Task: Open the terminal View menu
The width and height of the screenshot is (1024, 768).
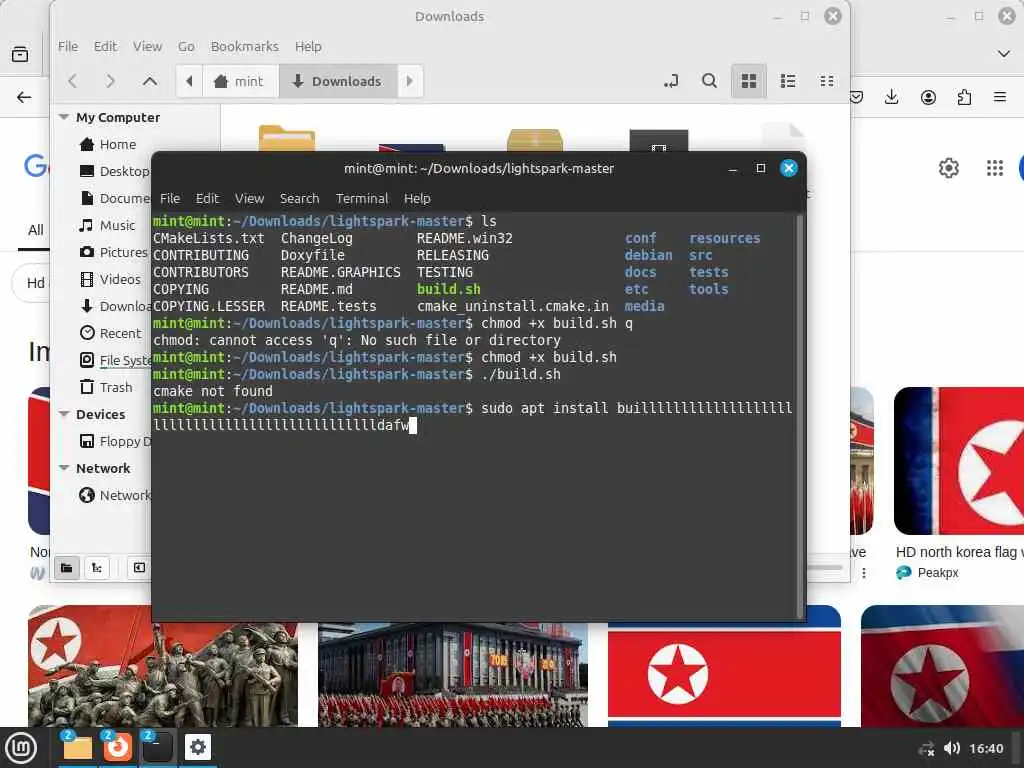Action: coord(249,199)
